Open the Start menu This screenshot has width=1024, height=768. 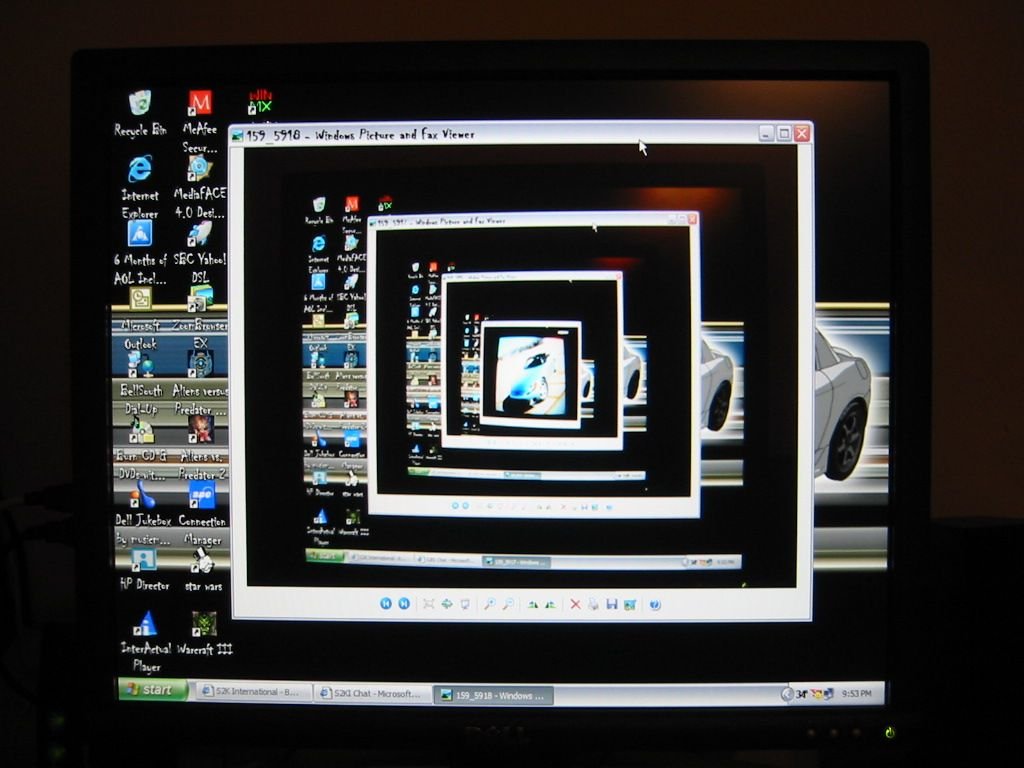click(x=152, y=690)
